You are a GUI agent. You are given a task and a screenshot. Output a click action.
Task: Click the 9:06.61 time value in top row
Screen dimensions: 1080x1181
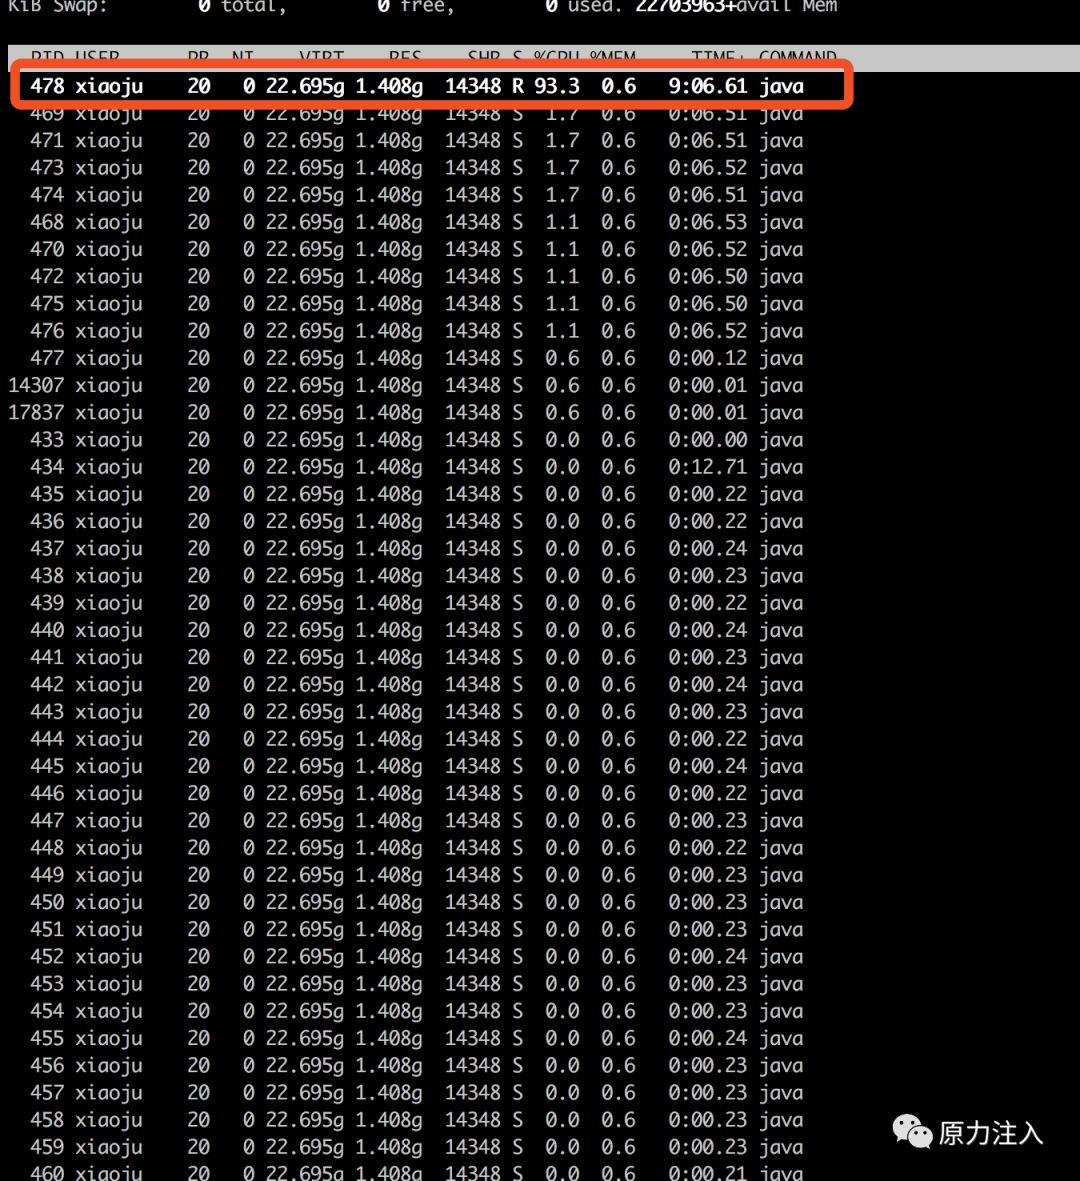[707, 86]
